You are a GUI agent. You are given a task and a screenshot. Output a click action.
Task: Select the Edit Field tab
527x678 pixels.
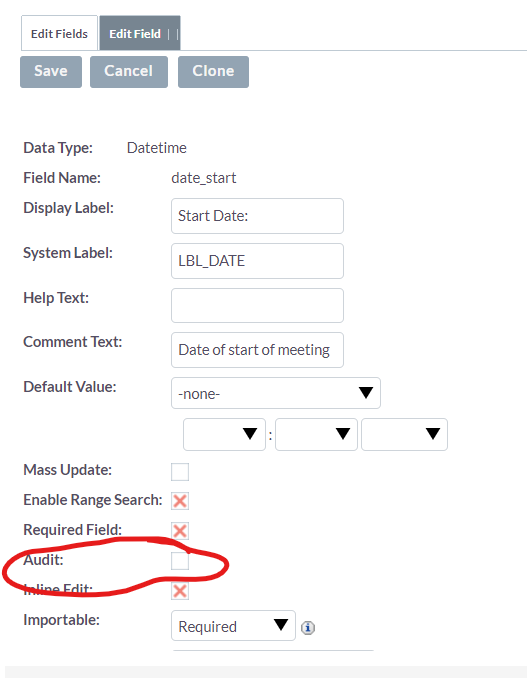pos(140,33)
